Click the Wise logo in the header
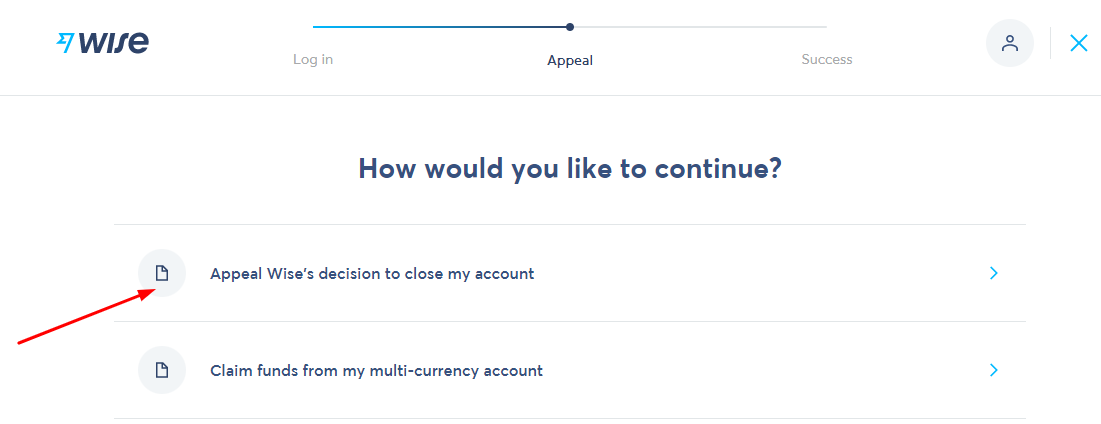Screen dimensions: 1101x424 [103, 43]
